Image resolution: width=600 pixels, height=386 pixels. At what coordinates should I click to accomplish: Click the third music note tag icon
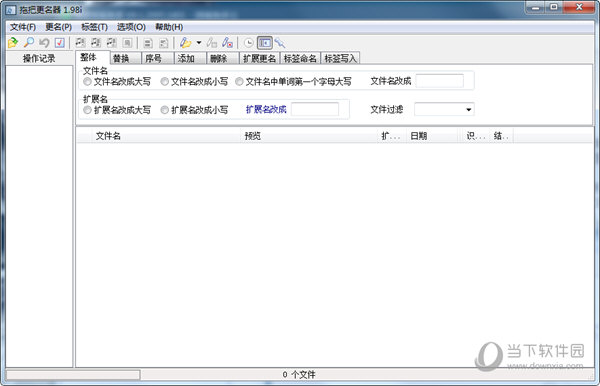(x=111, y=42)
